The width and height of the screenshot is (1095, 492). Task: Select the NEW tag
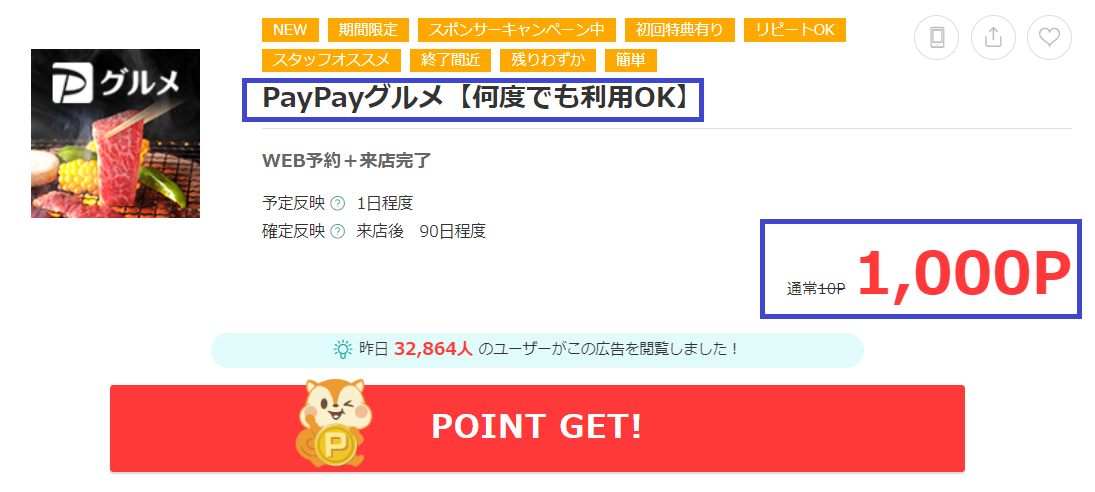(x=290, y=30)
